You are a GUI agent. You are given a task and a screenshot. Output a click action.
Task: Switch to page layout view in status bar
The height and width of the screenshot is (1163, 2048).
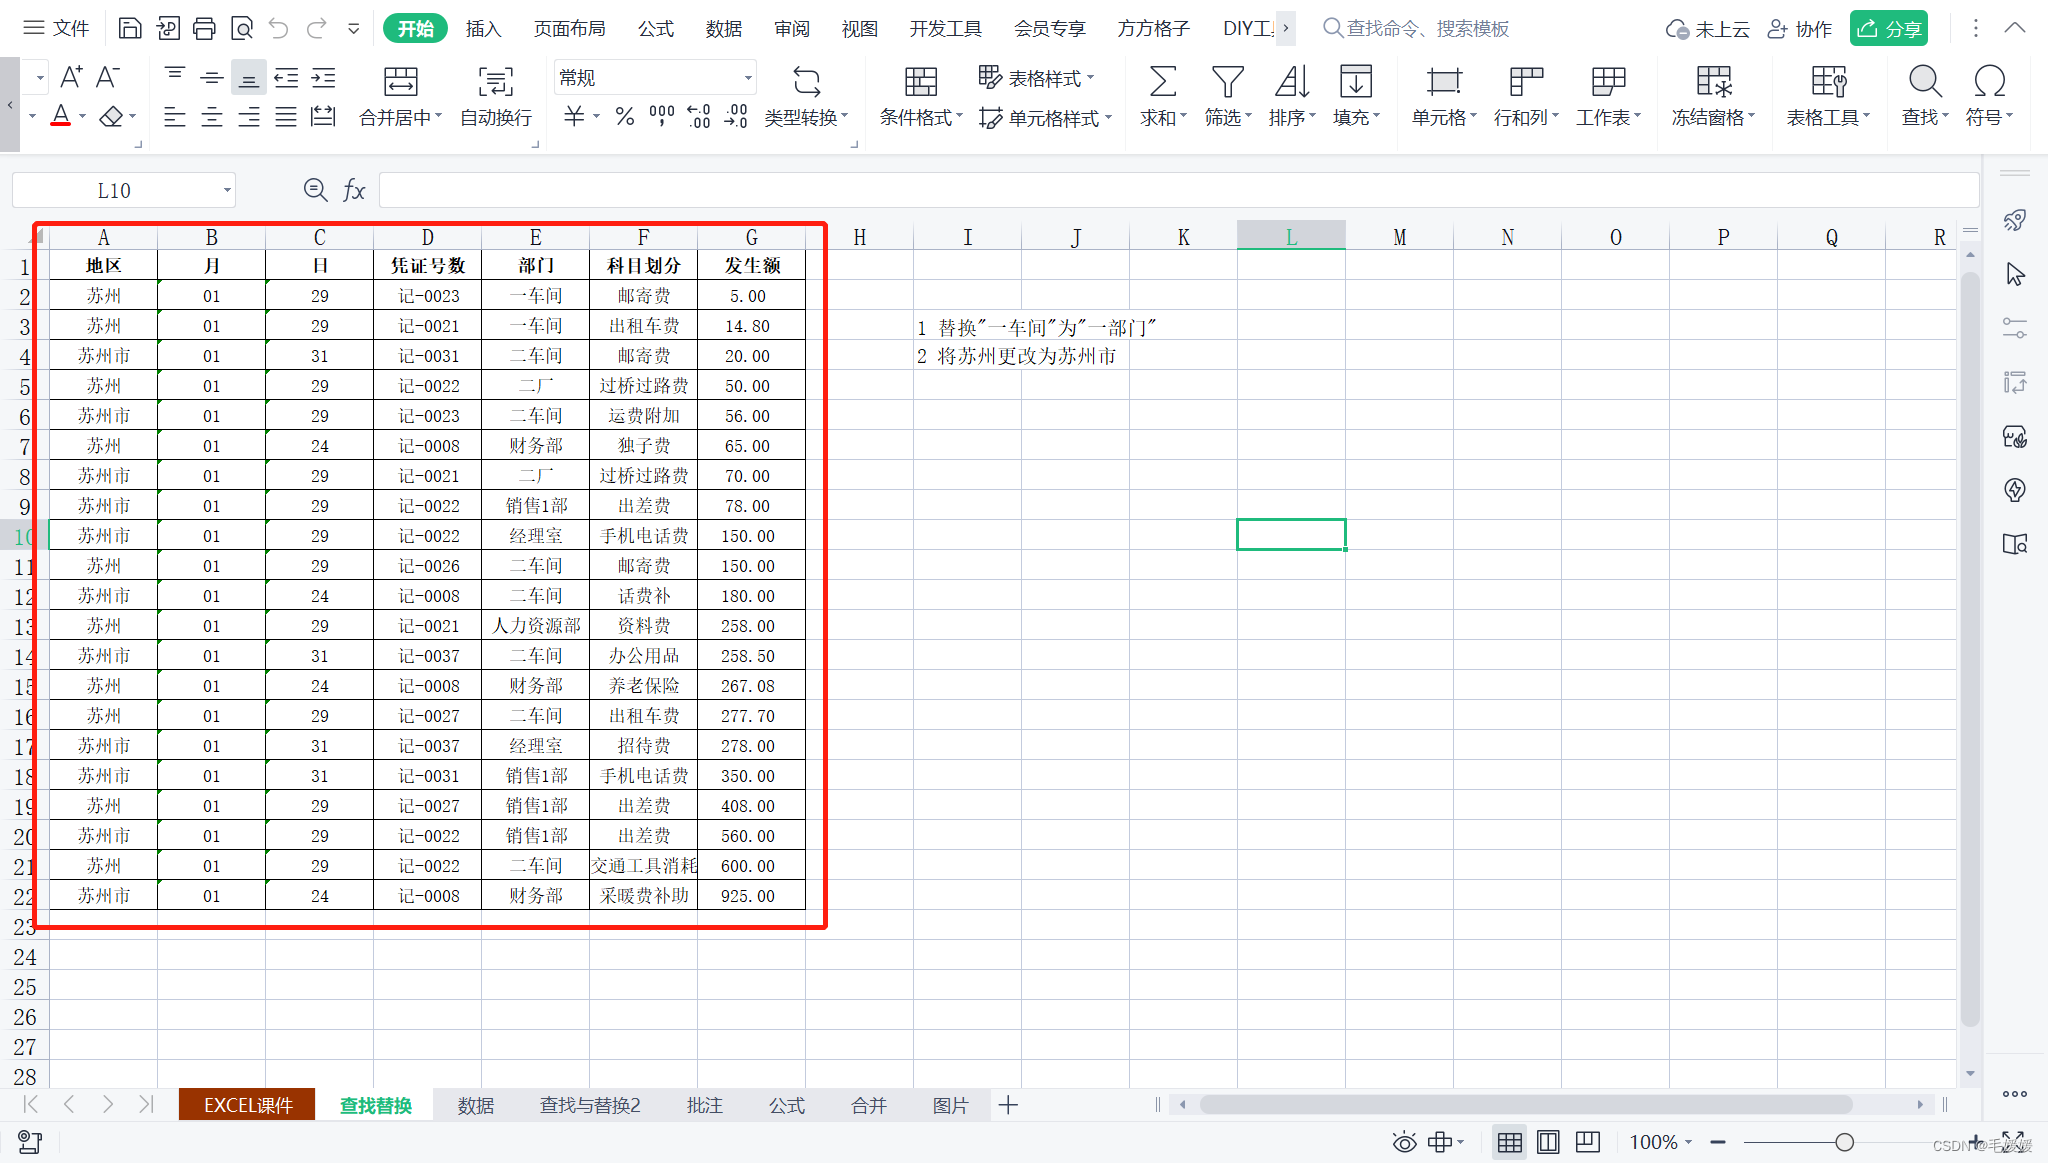coord(1548,1142)
